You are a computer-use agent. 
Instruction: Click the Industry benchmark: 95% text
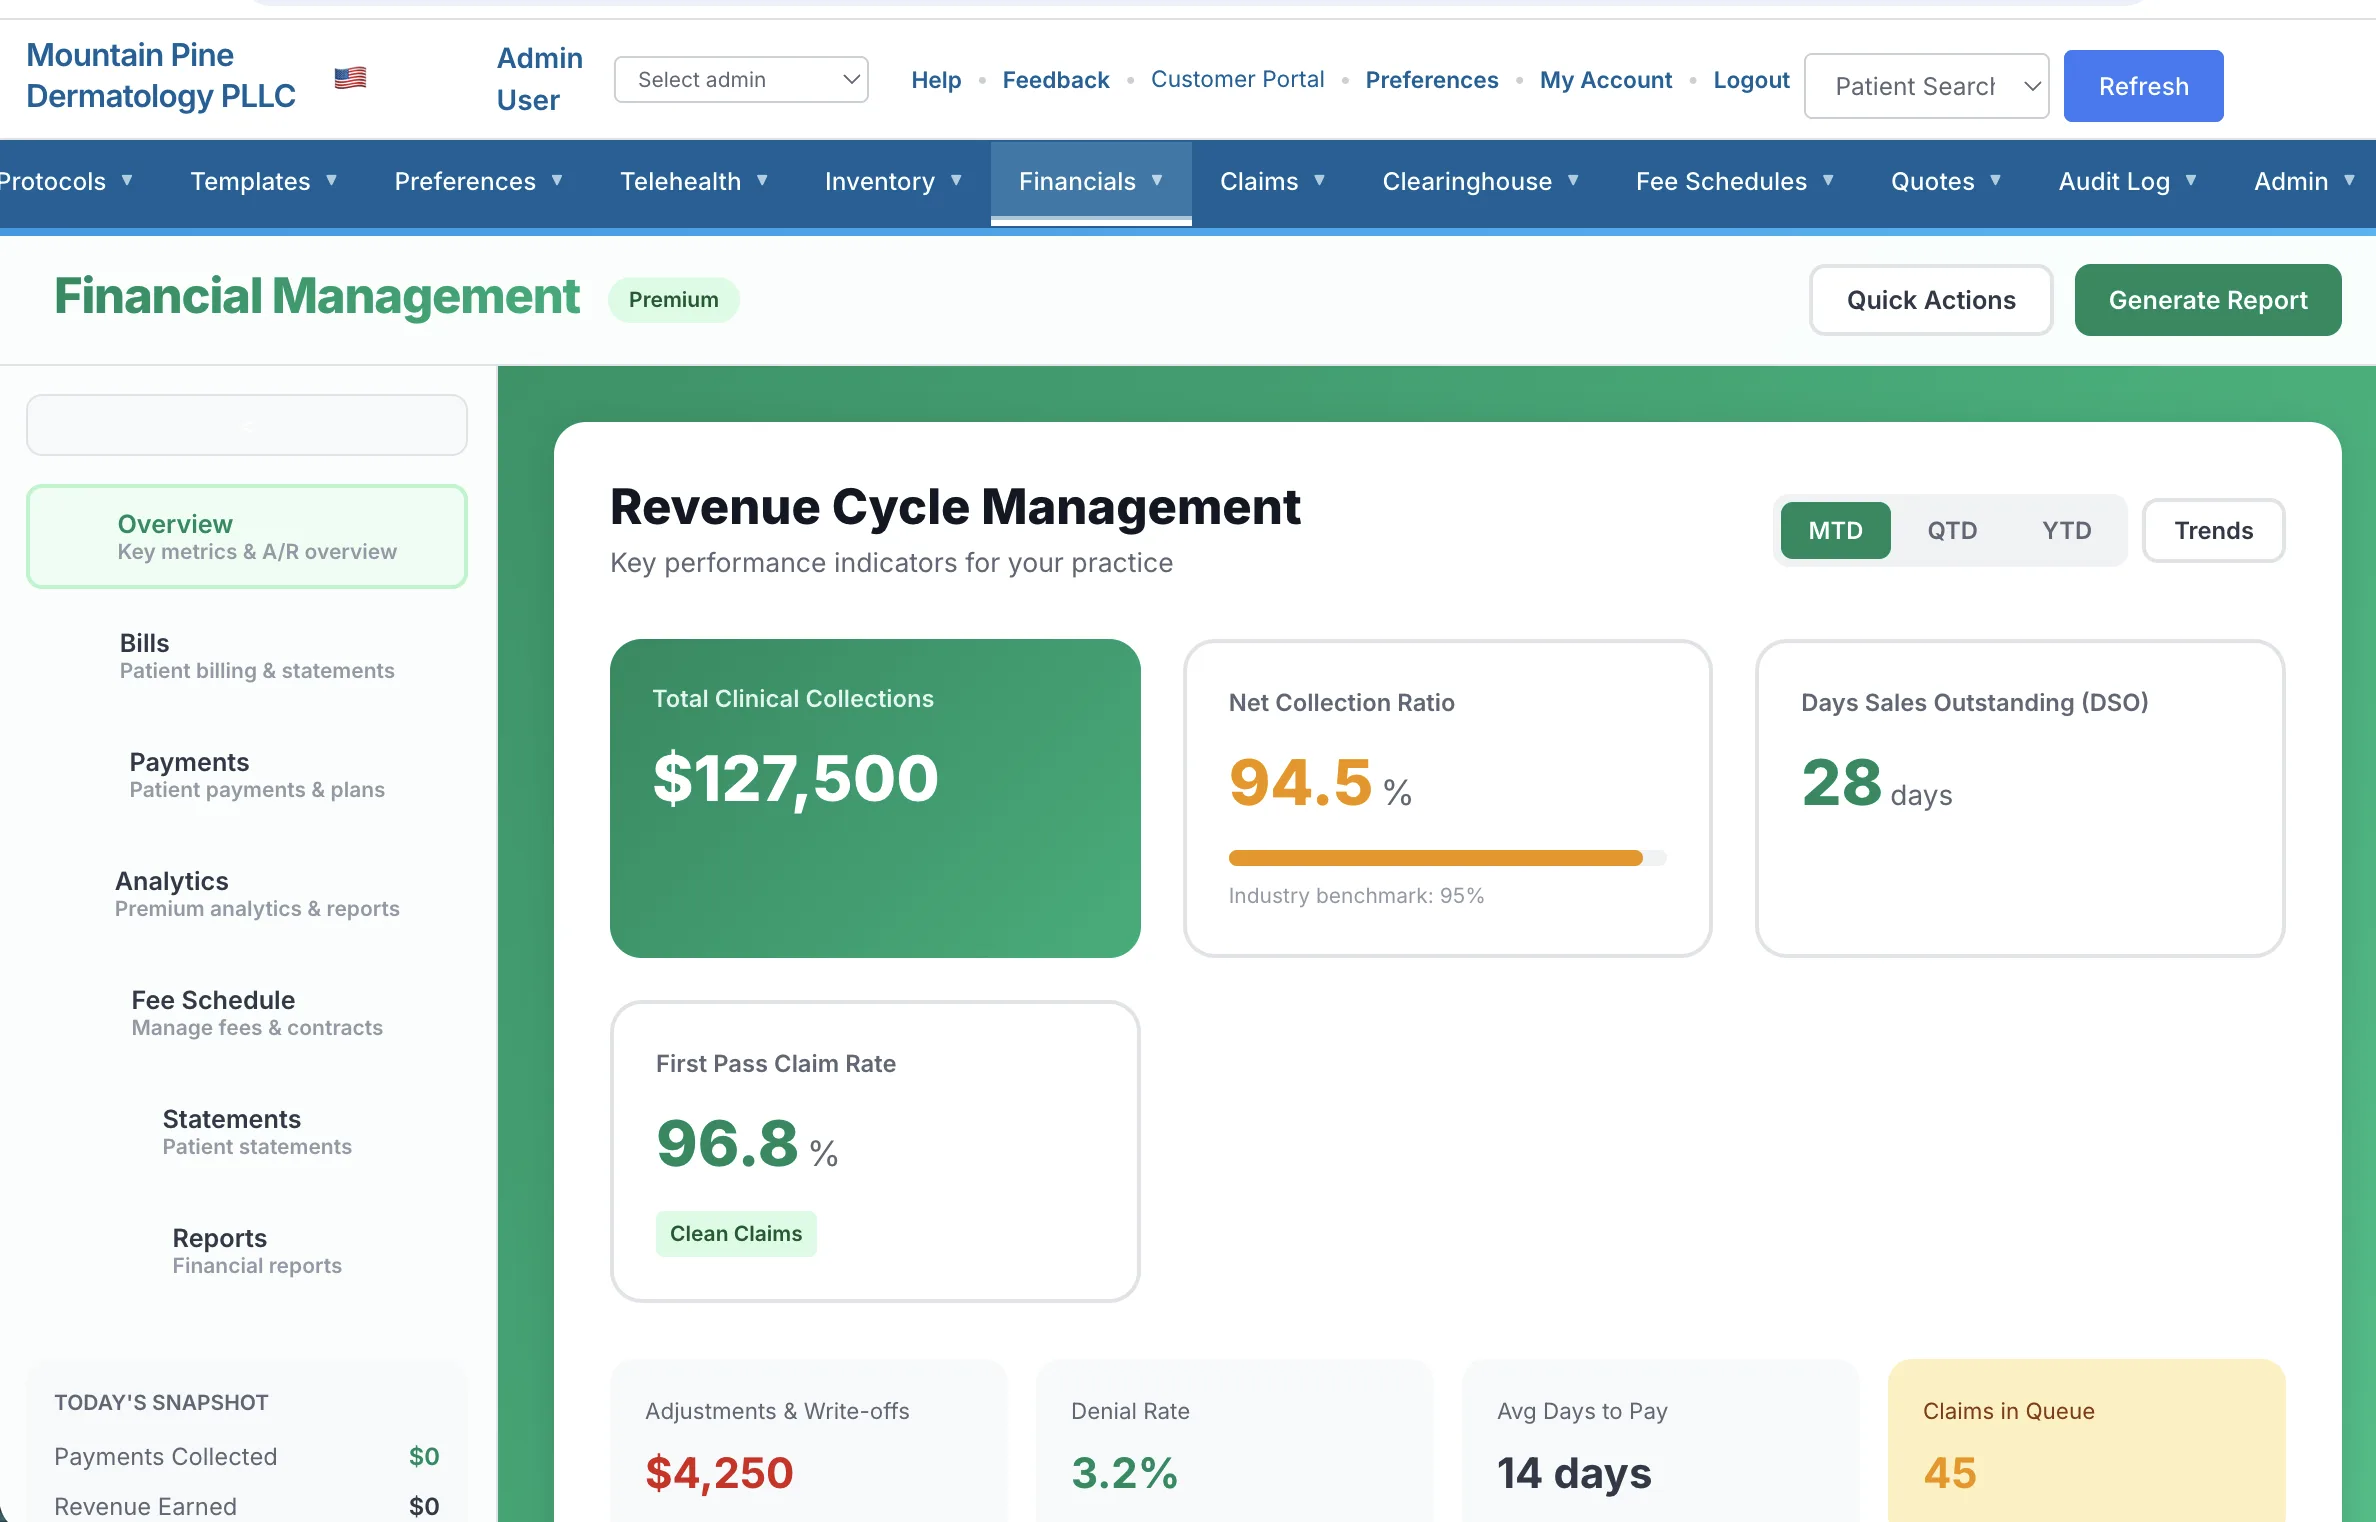[1356, 896]
